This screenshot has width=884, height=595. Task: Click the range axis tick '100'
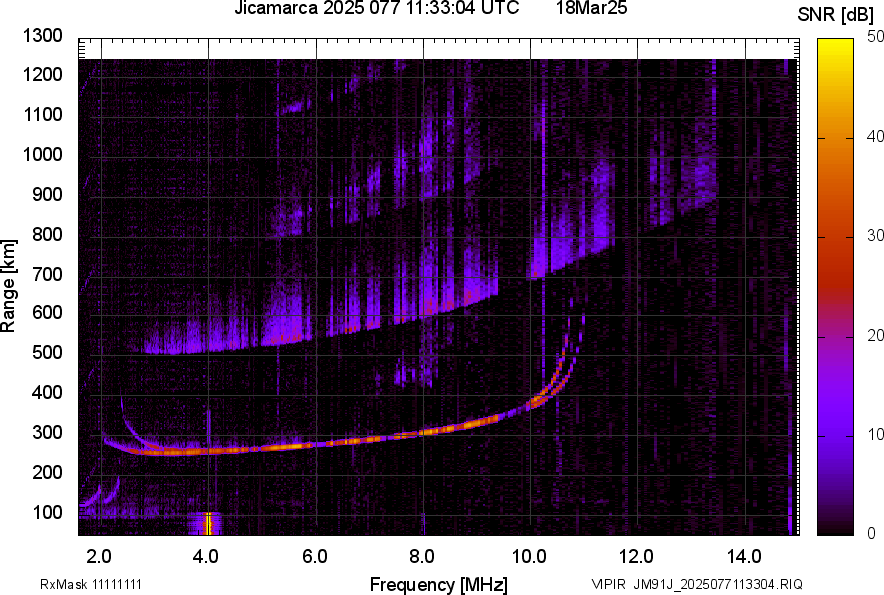[48, 512]
